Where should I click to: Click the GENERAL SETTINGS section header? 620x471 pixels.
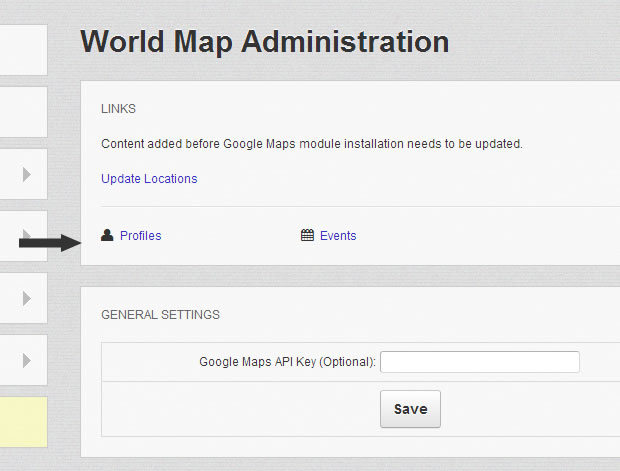(160, 315)
